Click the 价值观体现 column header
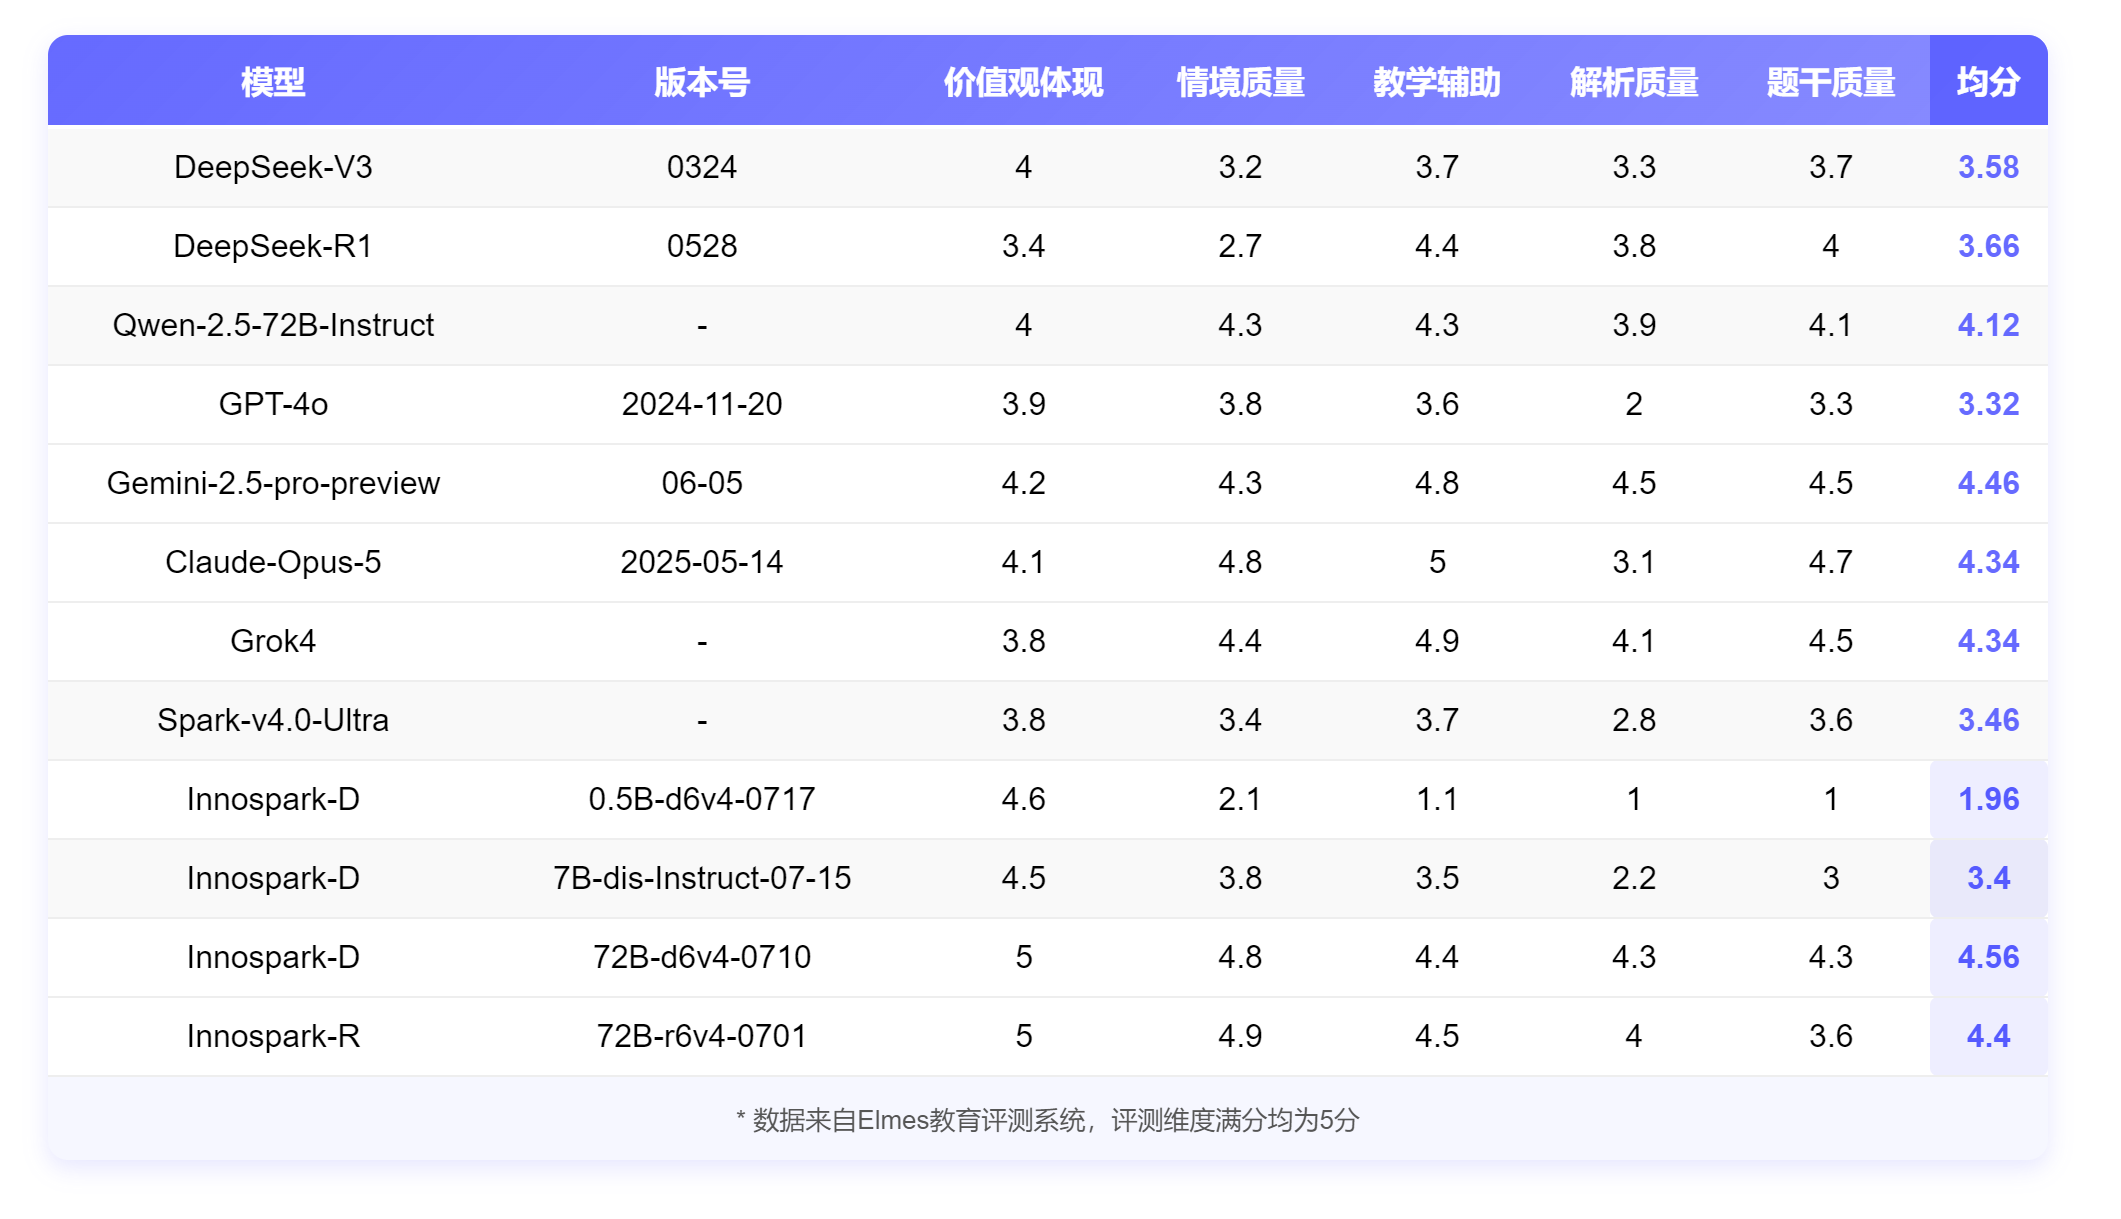The height and width of the screenshot is (1219, 2121). tap(1022, 82)
